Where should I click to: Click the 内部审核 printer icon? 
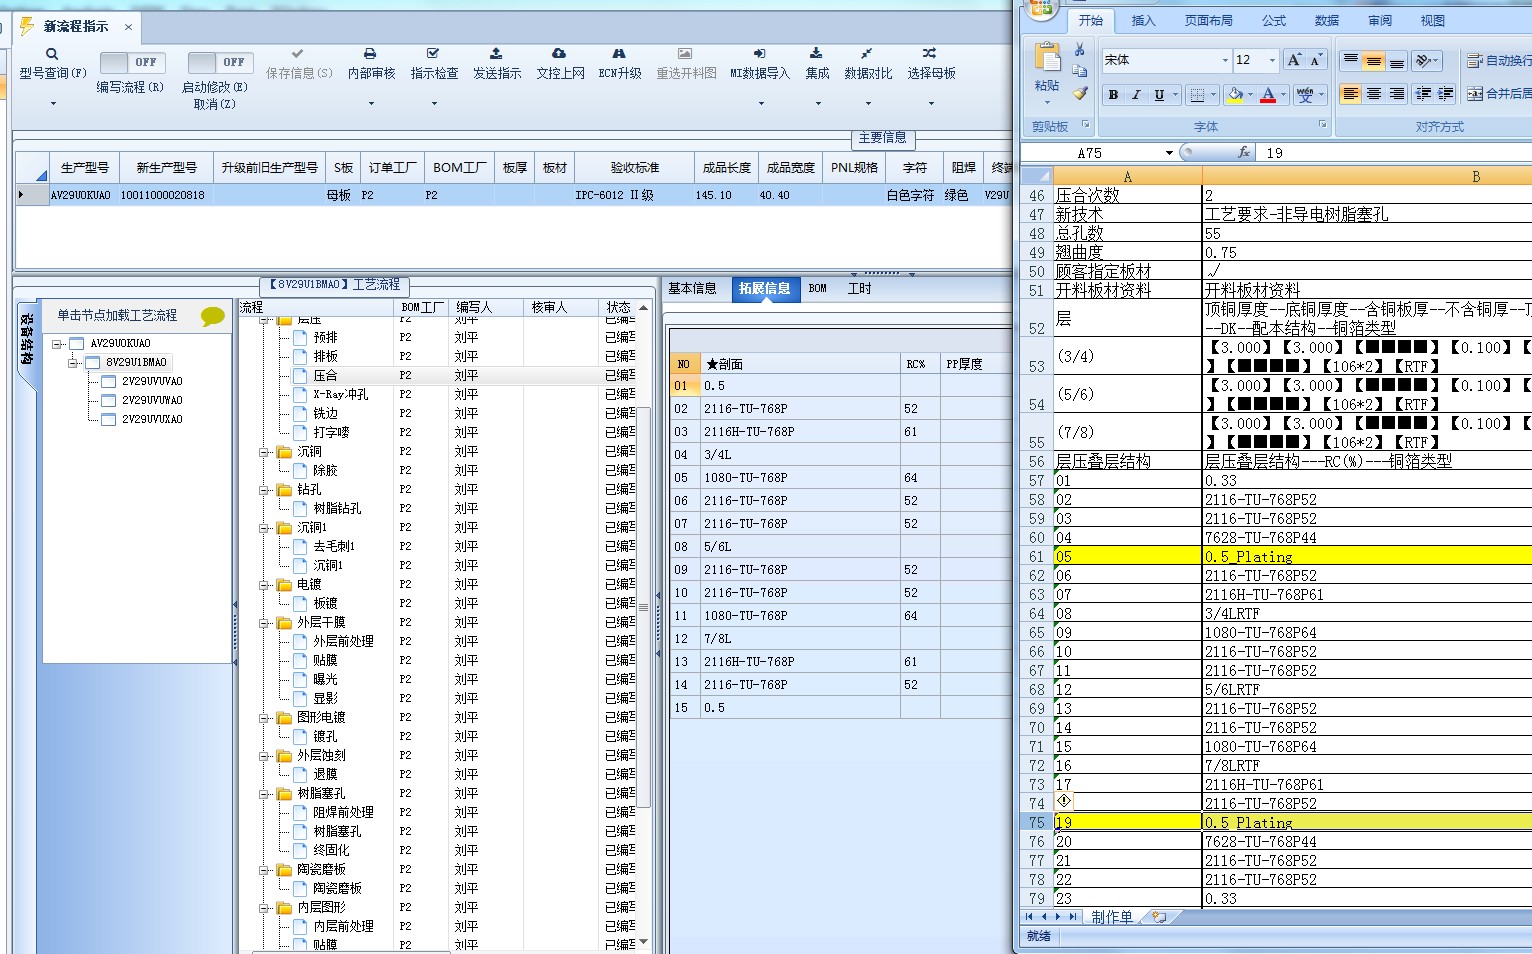click(x=370, y=54)
